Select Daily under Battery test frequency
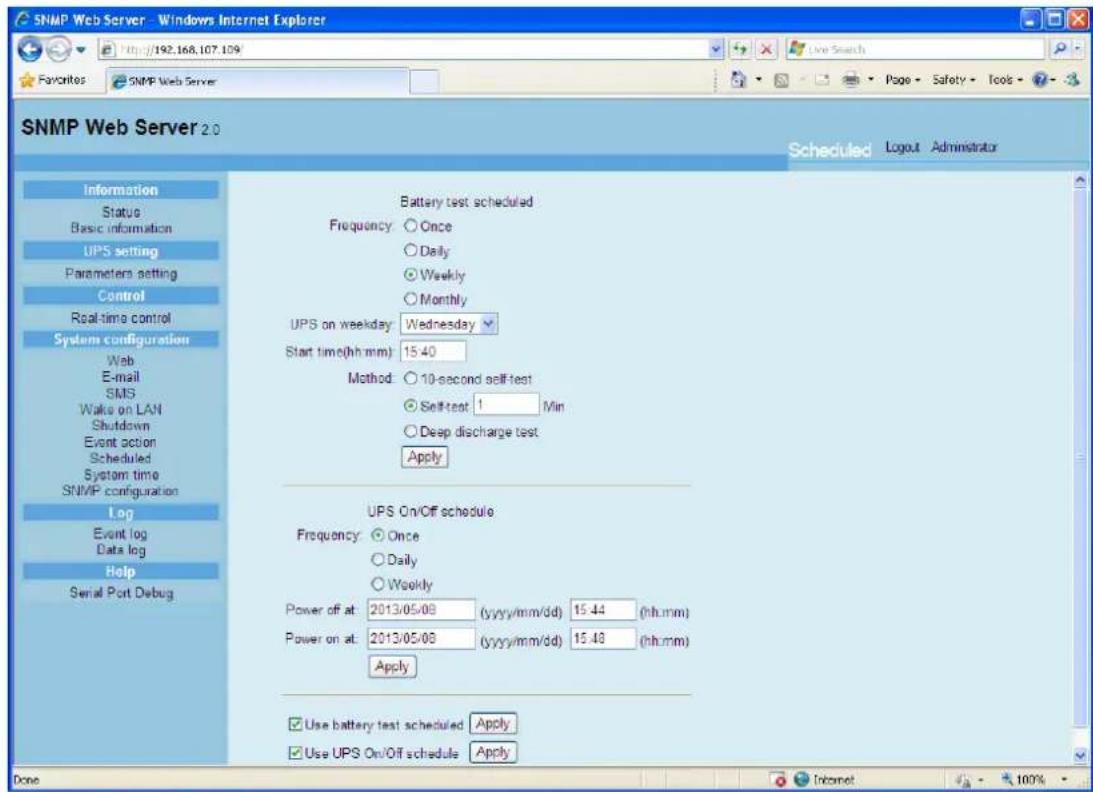This screenshot has height=792, width=1093. (411, 250)
